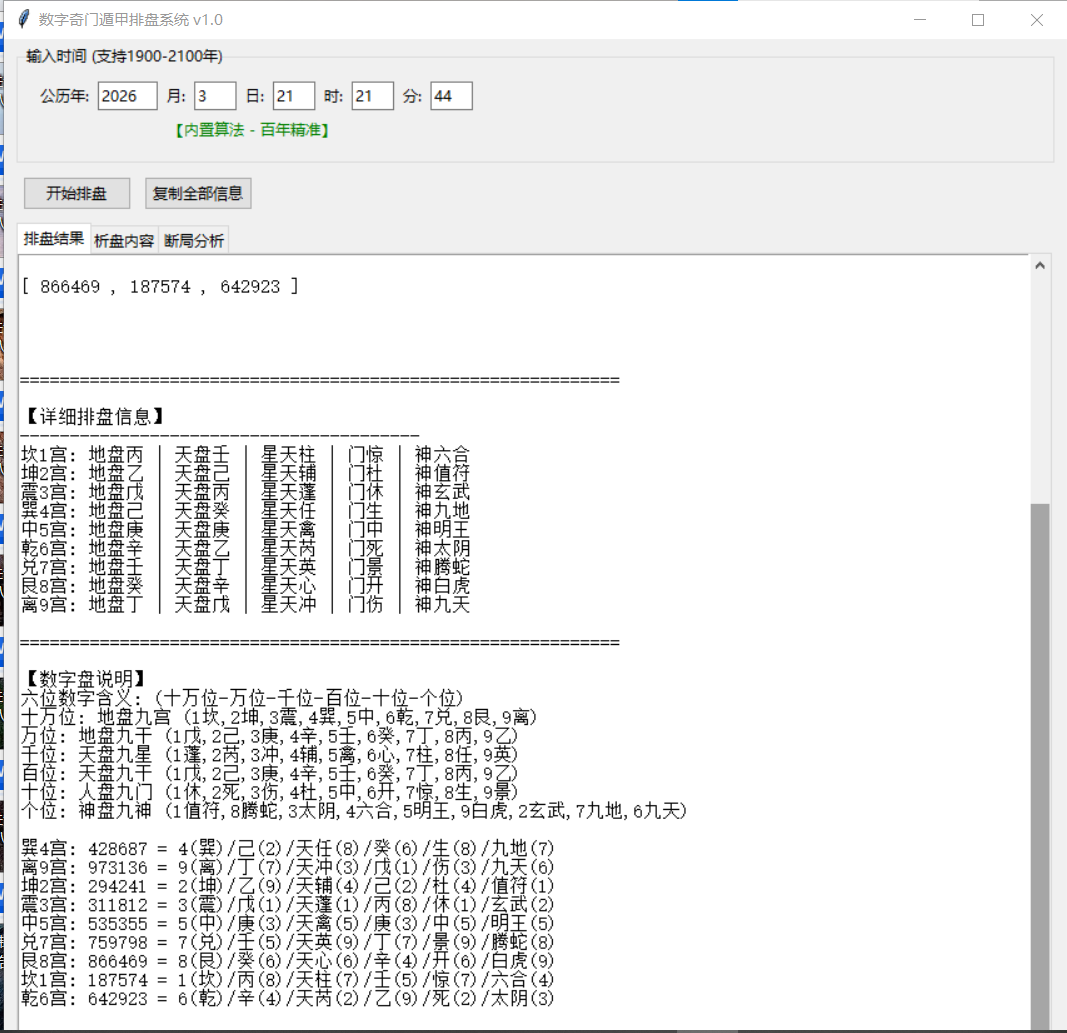Minimize the 数字奇门遁甲 window
This screenshot has height=1033, width=1067.
click(x=920, y=20)
